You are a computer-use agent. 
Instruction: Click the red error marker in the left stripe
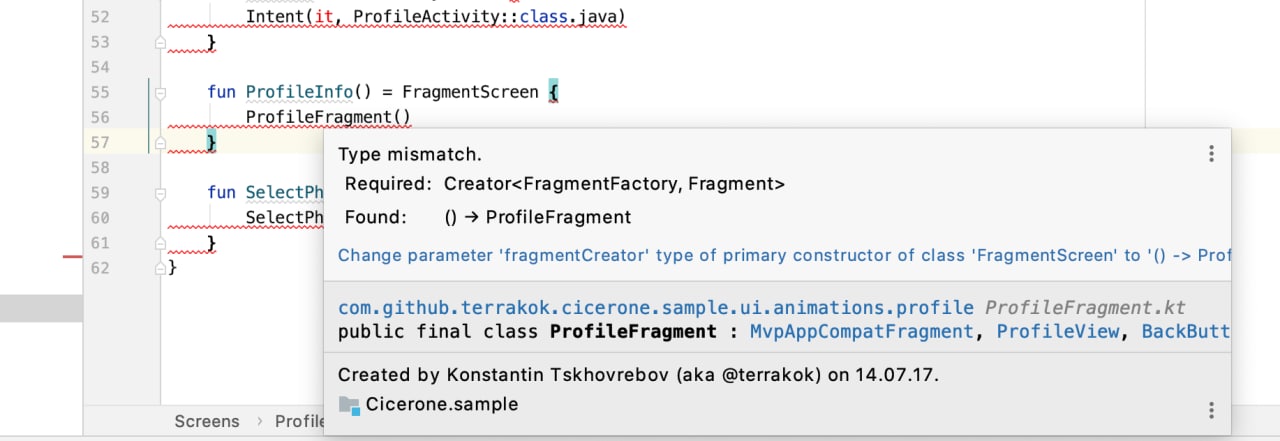[x=72, y=257]
